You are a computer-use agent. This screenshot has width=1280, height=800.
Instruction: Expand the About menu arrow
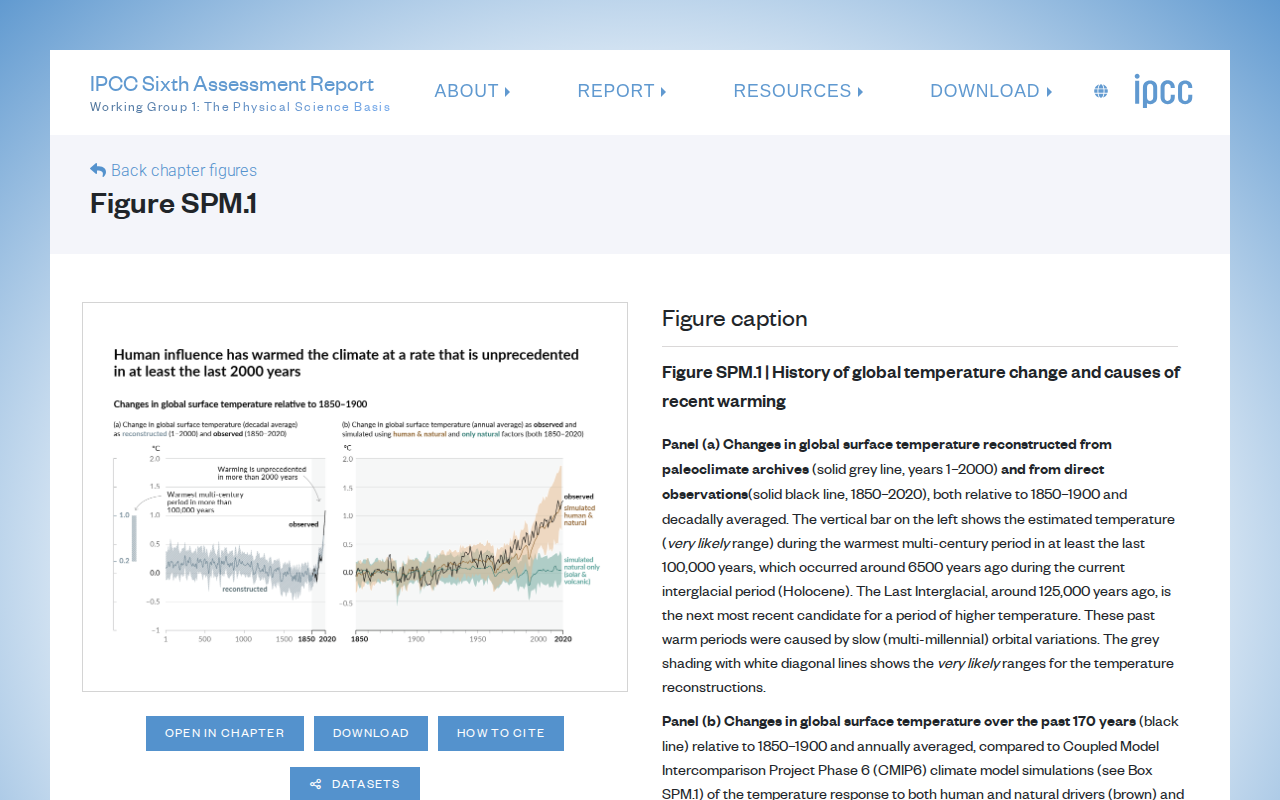coord(508,92)
